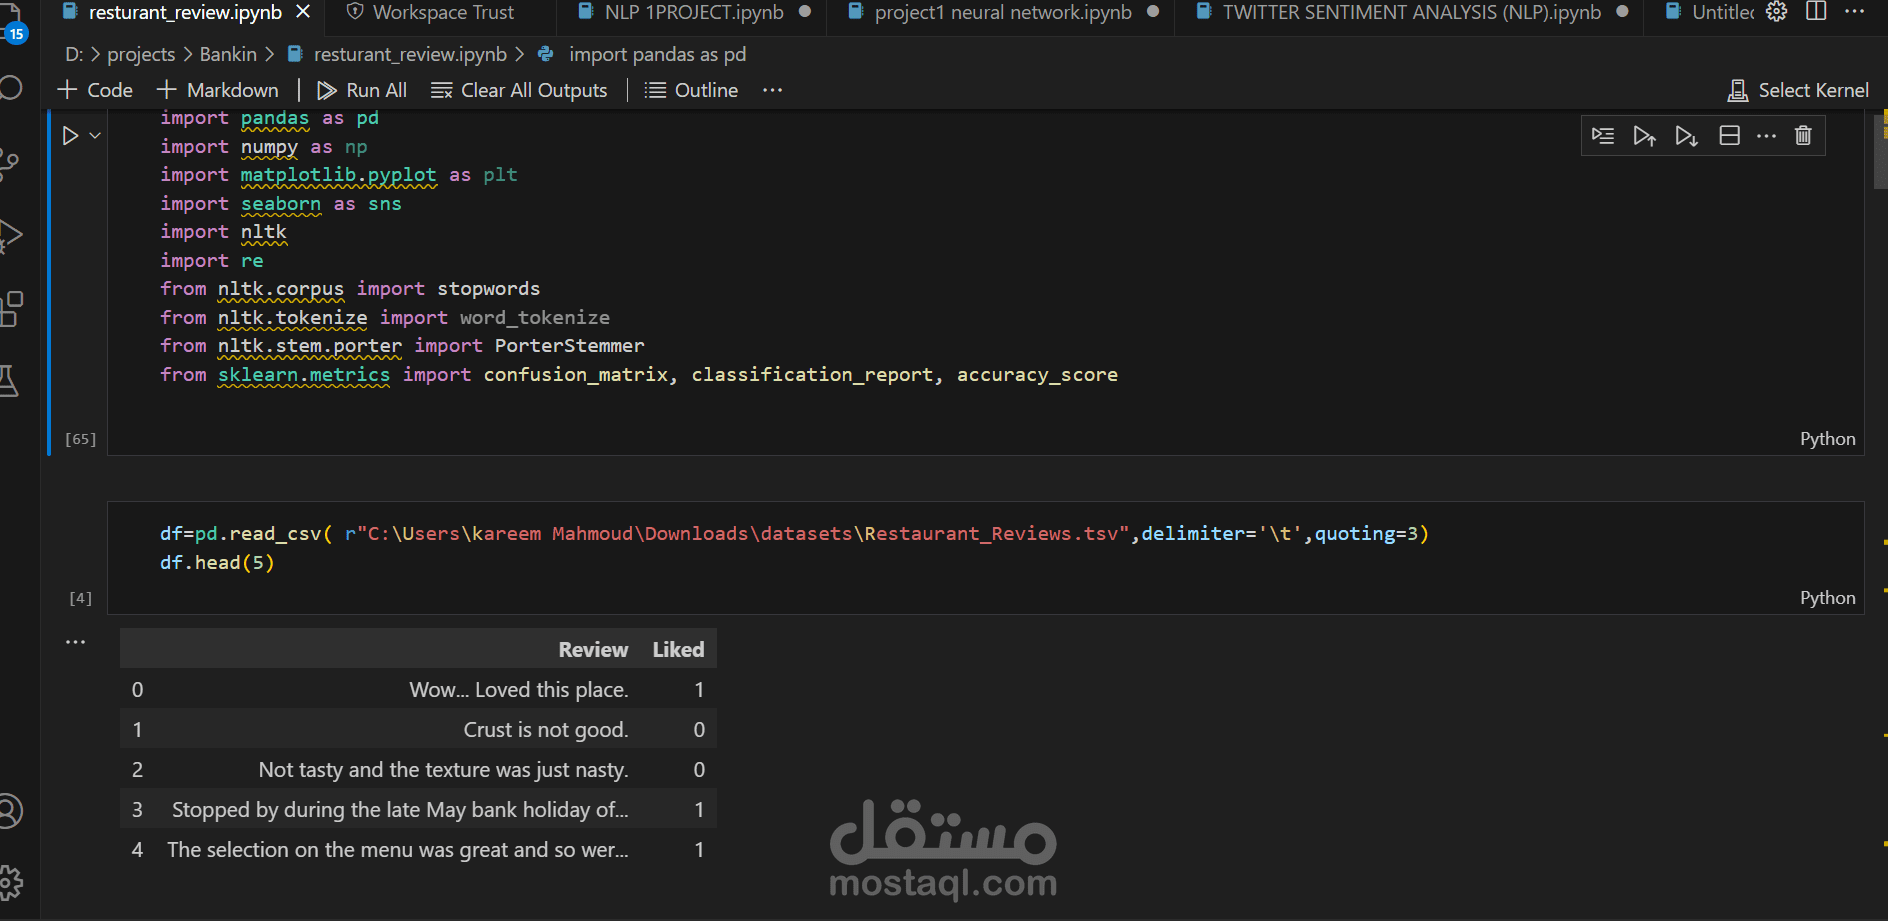The width and height of the screenshot is (1888, 921).
Task: Click Run All in the notebook toolbar
Action: click(362, 90)
